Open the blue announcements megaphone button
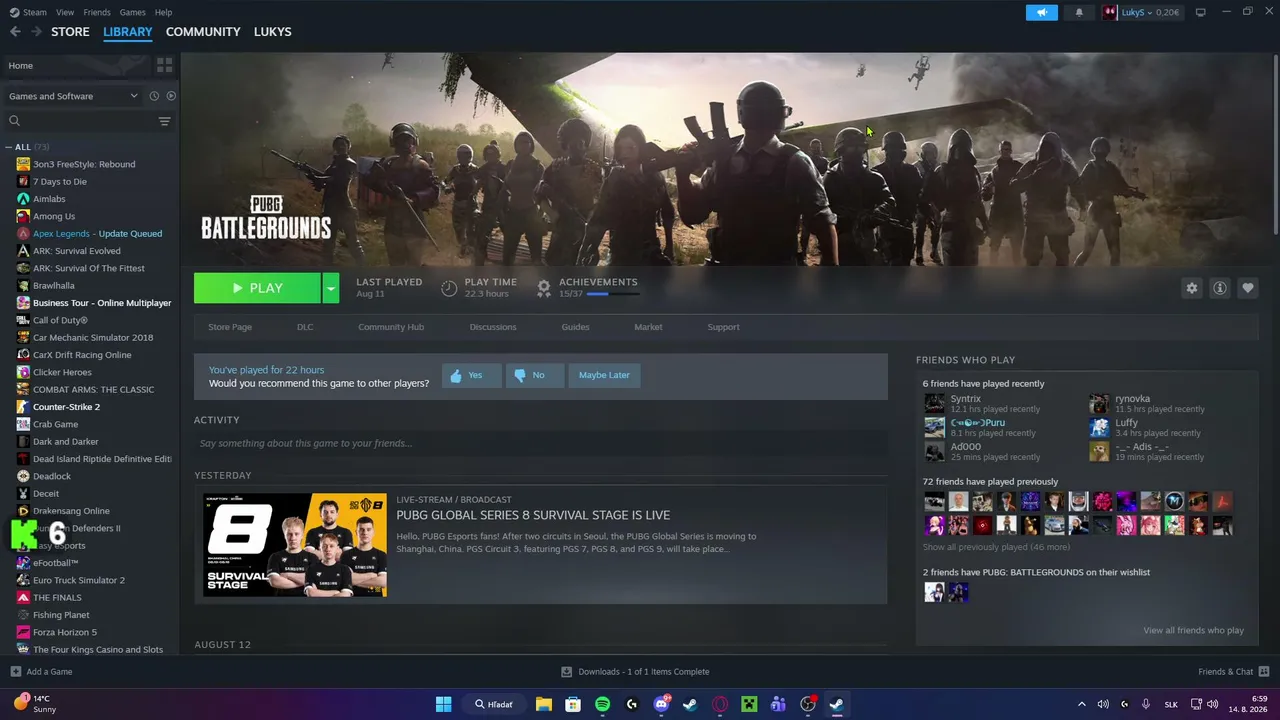 (1041, 12)
